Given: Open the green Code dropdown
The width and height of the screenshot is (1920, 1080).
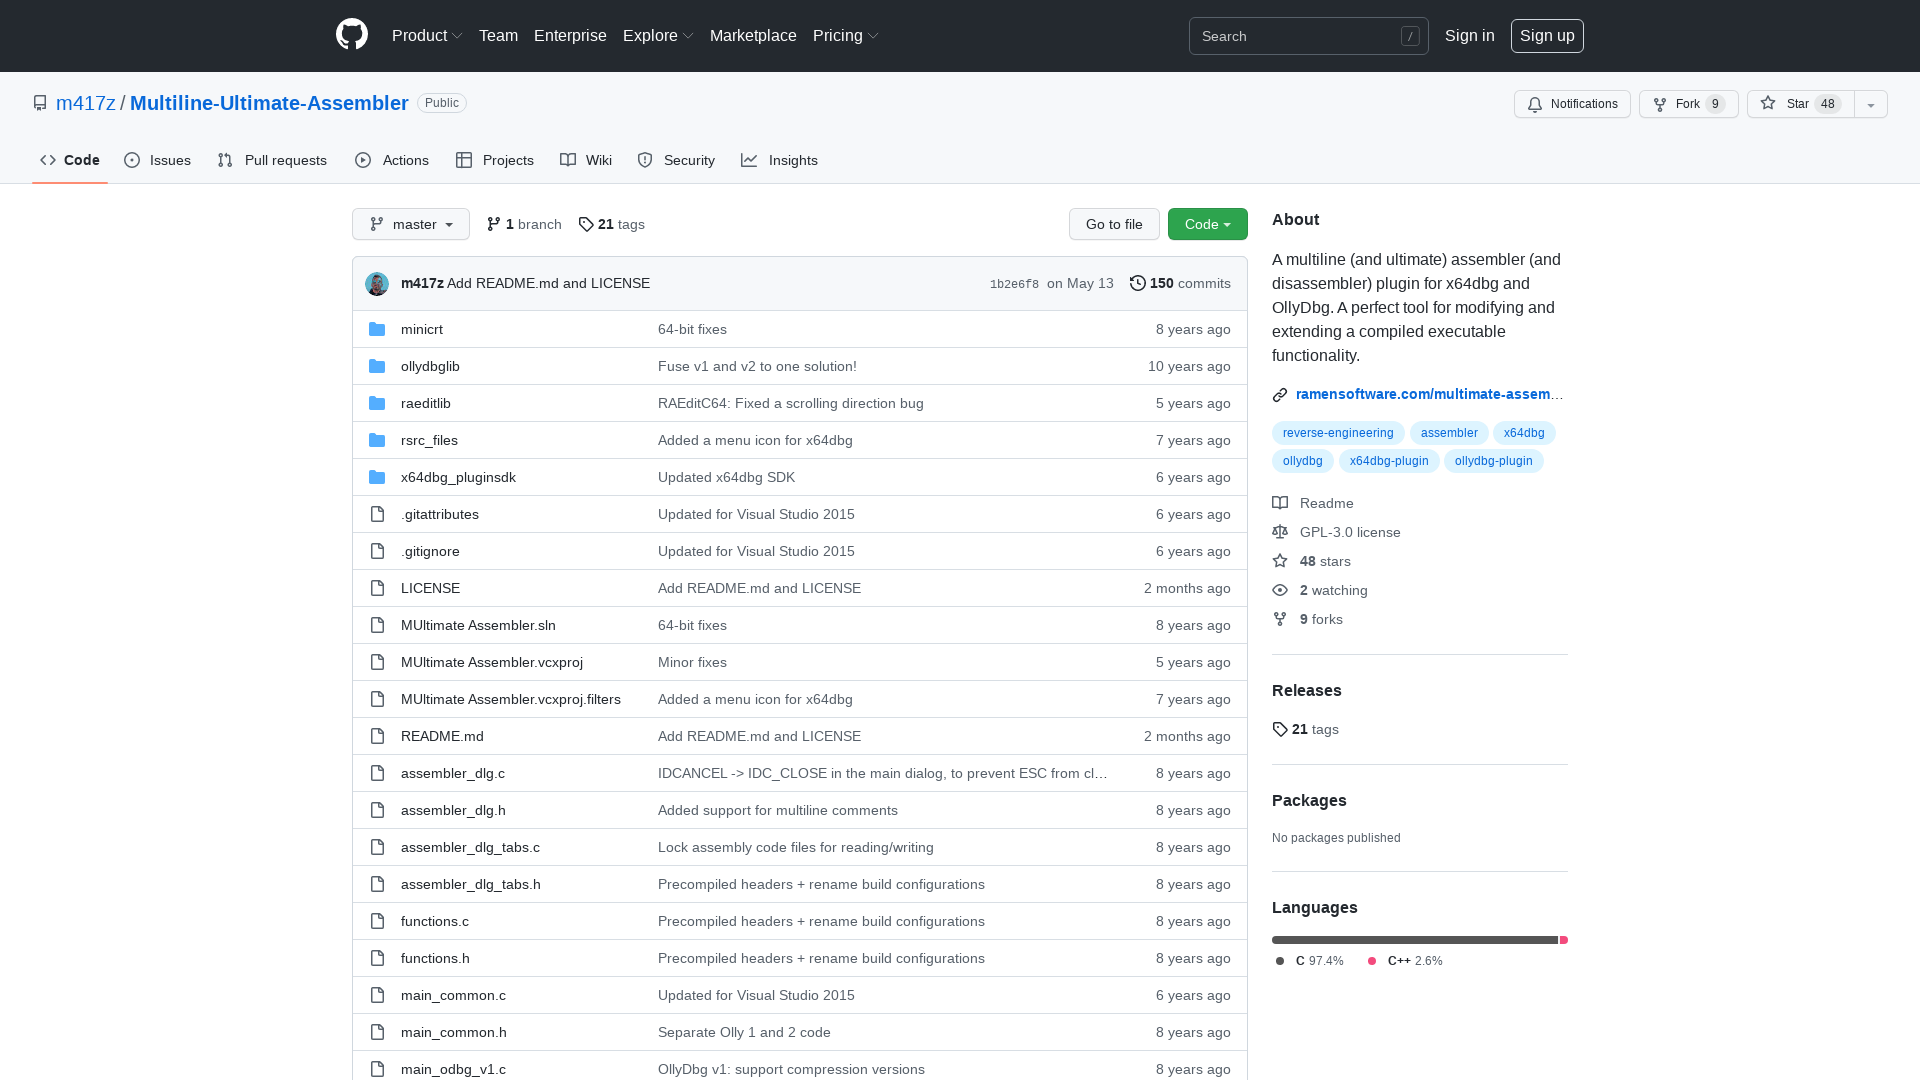Looking at the screenshot, I should 1207,224.
